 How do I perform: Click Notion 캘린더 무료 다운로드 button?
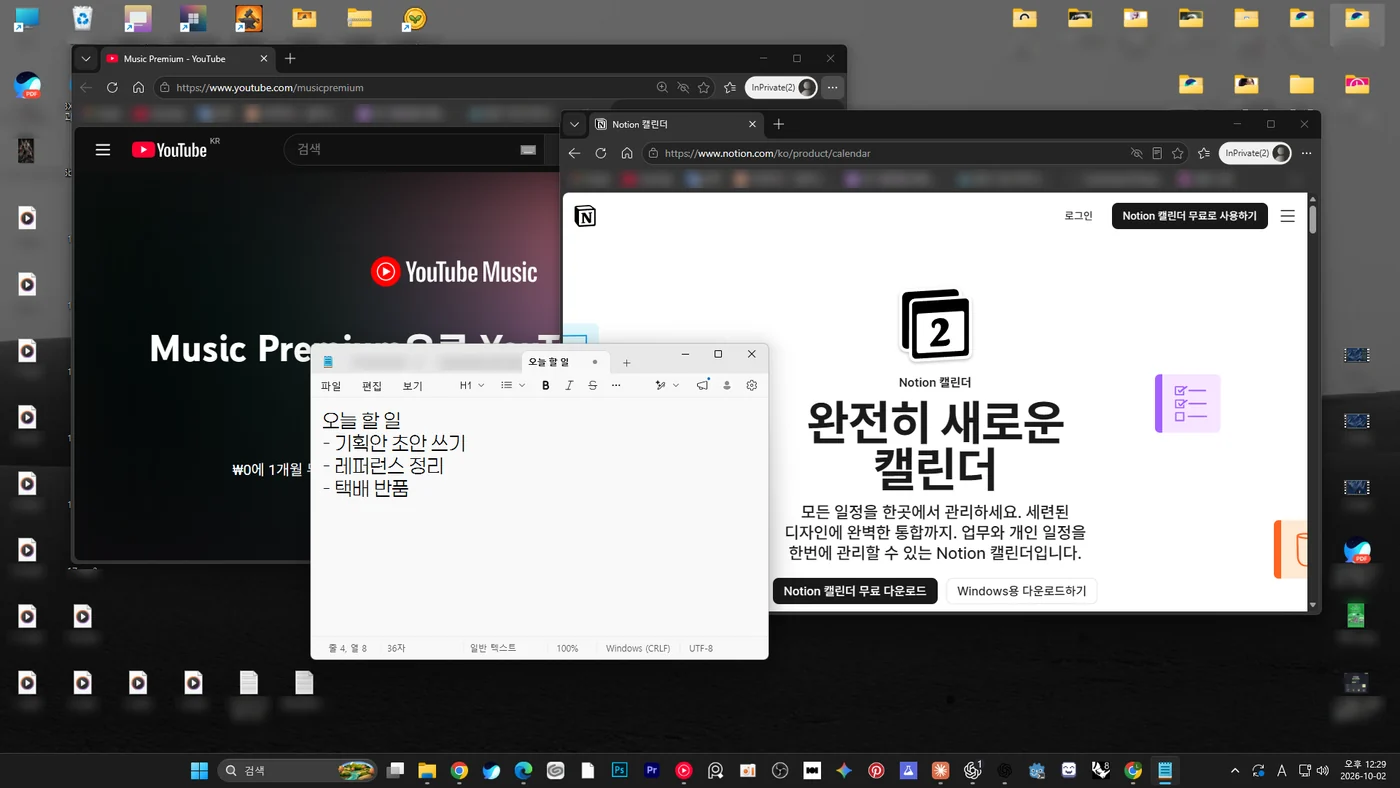[x=855, y=591]
